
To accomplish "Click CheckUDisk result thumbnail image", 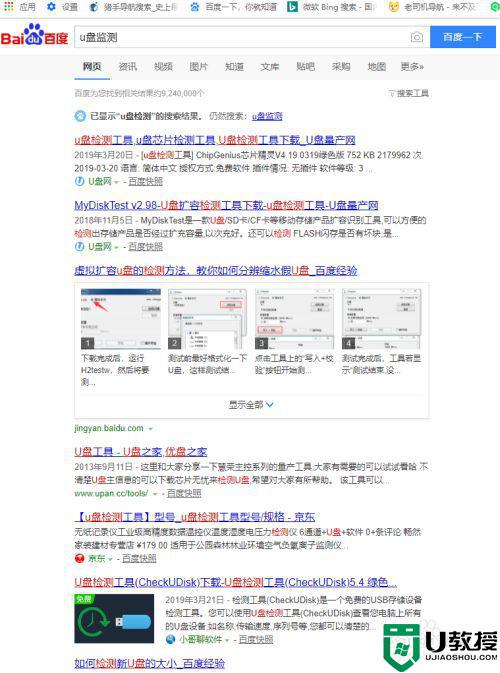I will [x=114, y=618].
